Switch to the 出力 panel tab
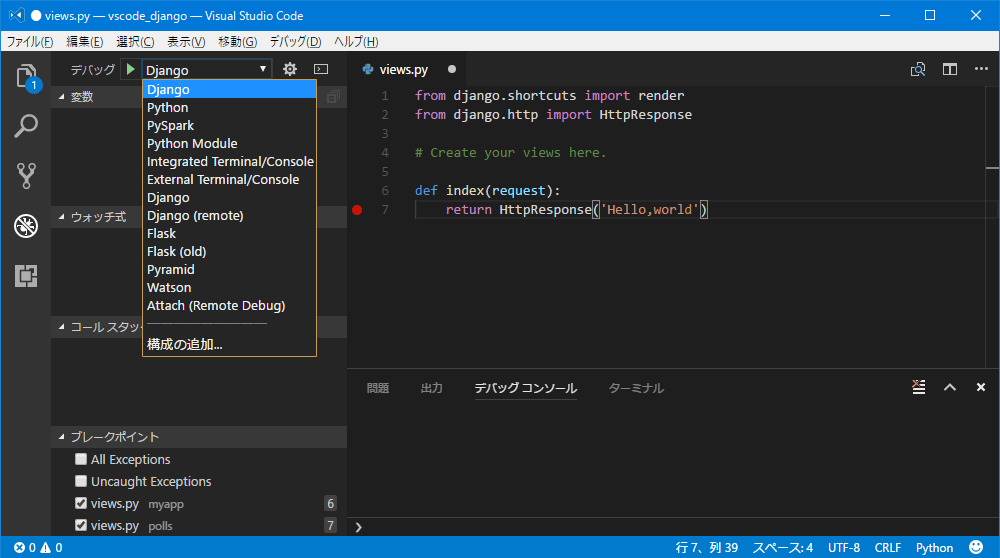 coord(431,388)
